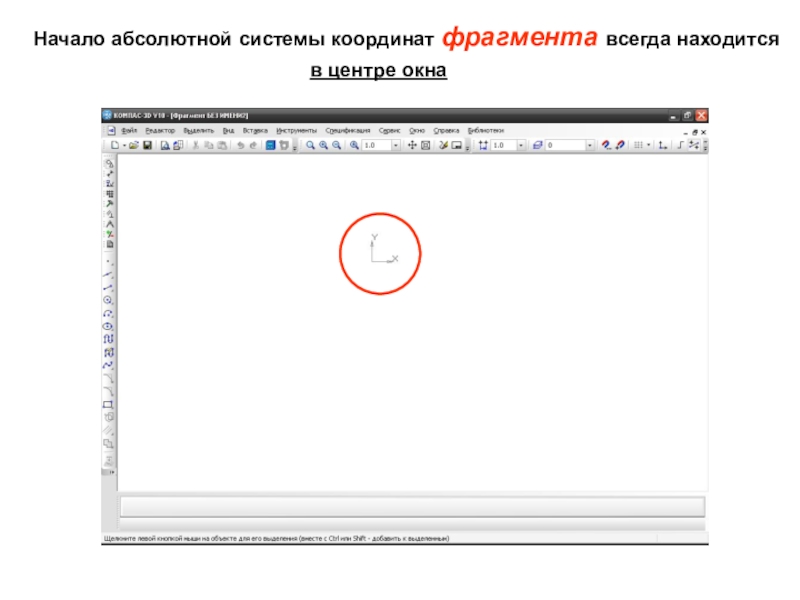Select the Circle tool in the left panel
800x600 pixels.
click(x=109, y=299)
